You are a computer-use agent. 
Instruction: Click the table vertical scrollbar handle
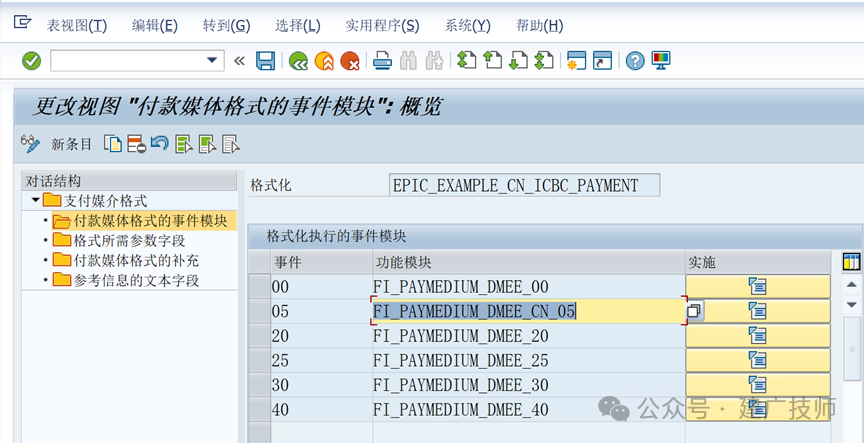(852, 348)
